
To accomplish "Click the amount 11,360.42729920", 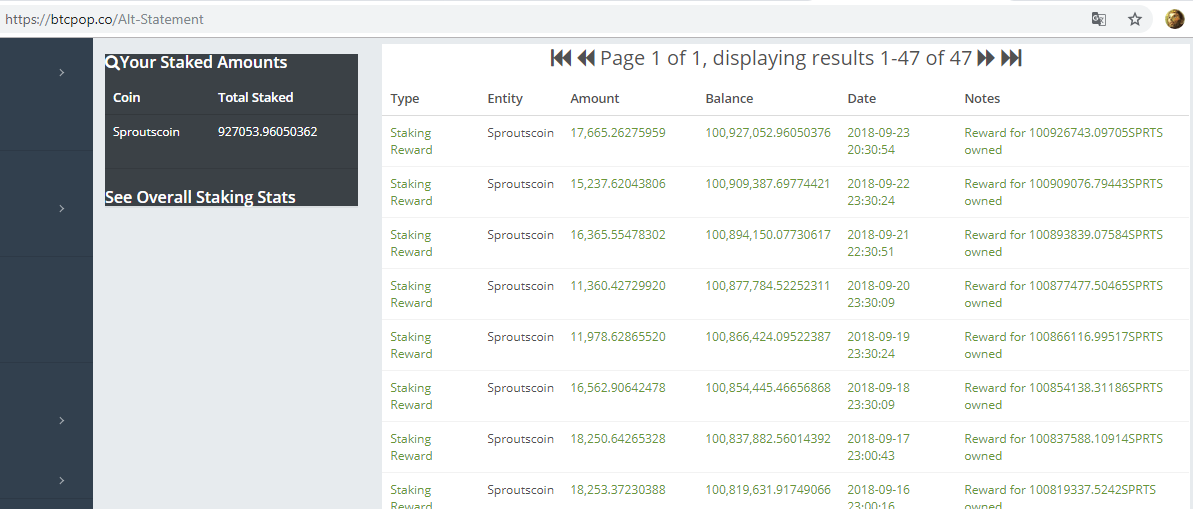I will click(618, 285).
